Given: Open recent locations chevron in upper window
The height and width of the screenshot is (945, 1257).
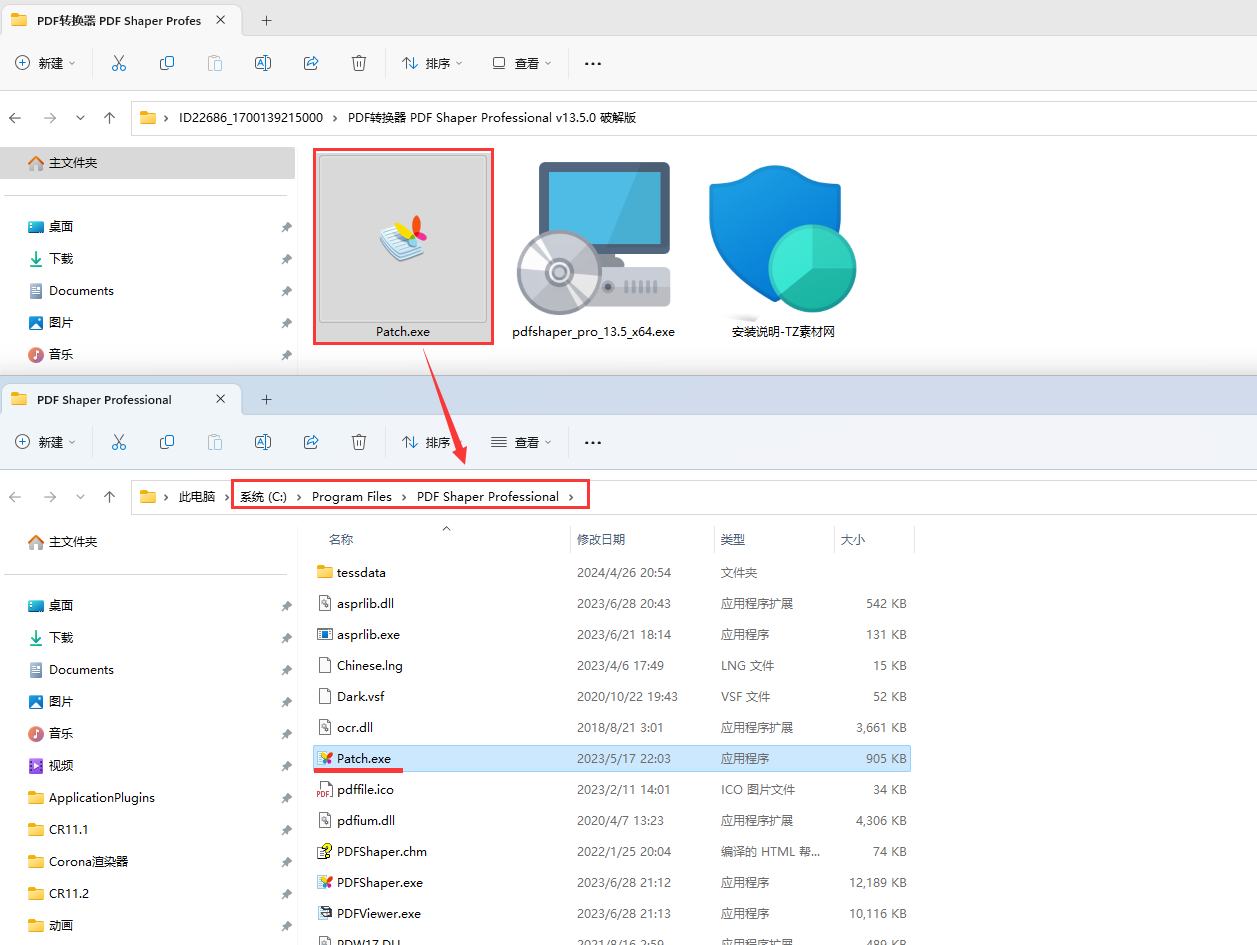Looking at the screenshot, I should 80,118.
